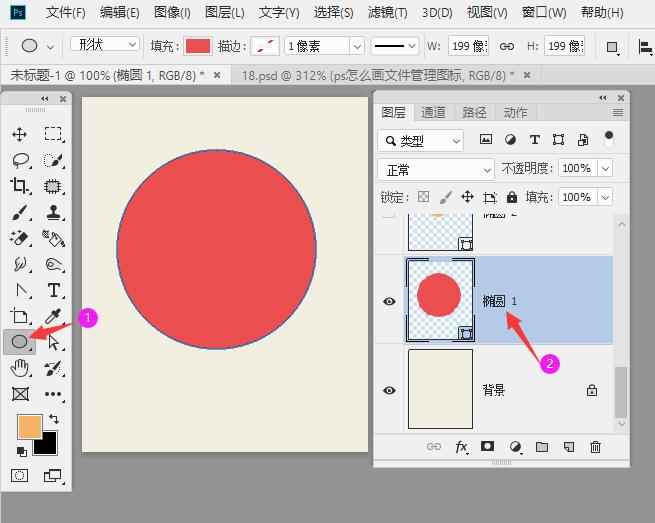Image resolution: width=655 pixels, height=523 pixels.
Task: Delete layer using trash icon
Action: click(596, 447)
